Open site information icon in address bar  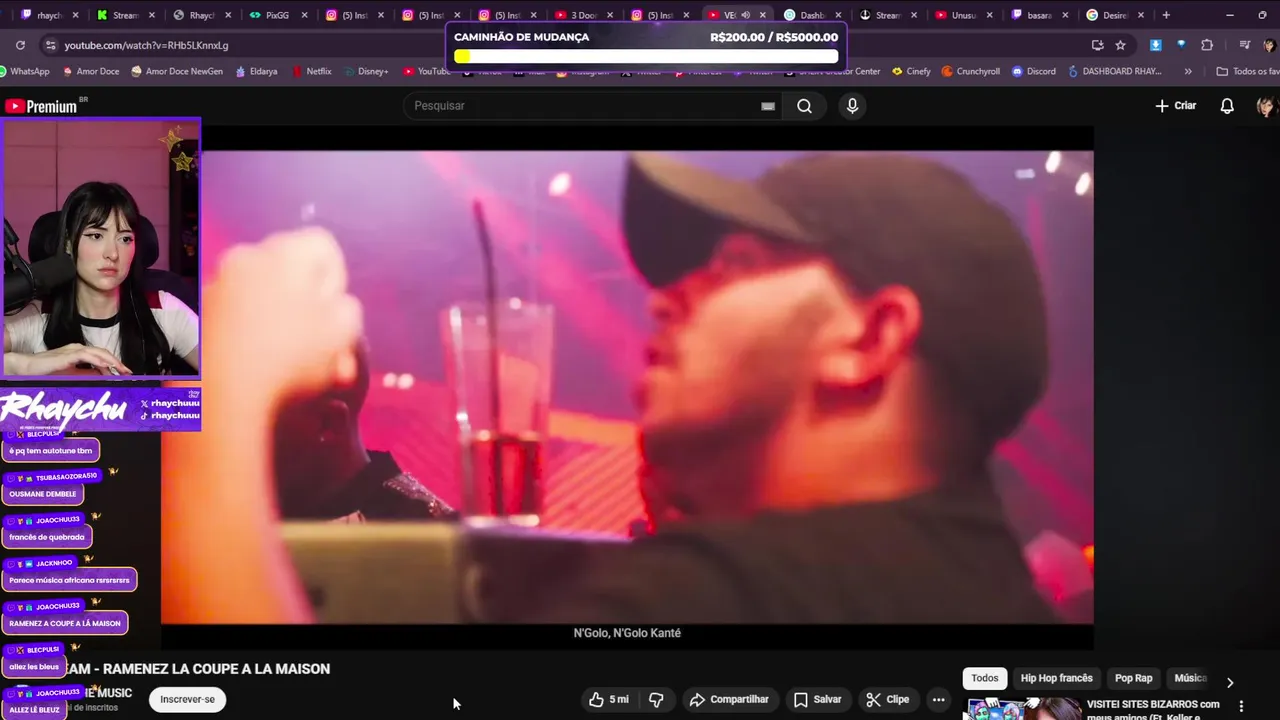50,45
